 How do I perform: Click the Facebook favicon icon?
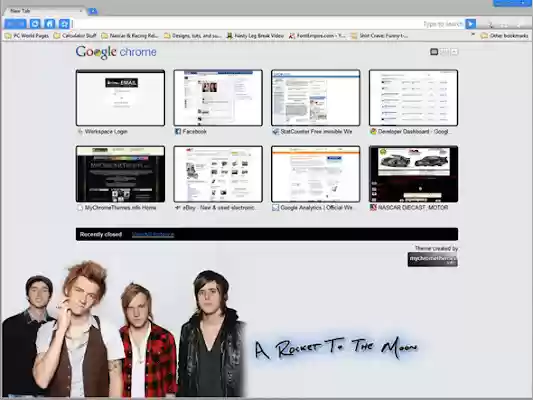(178, 132)
